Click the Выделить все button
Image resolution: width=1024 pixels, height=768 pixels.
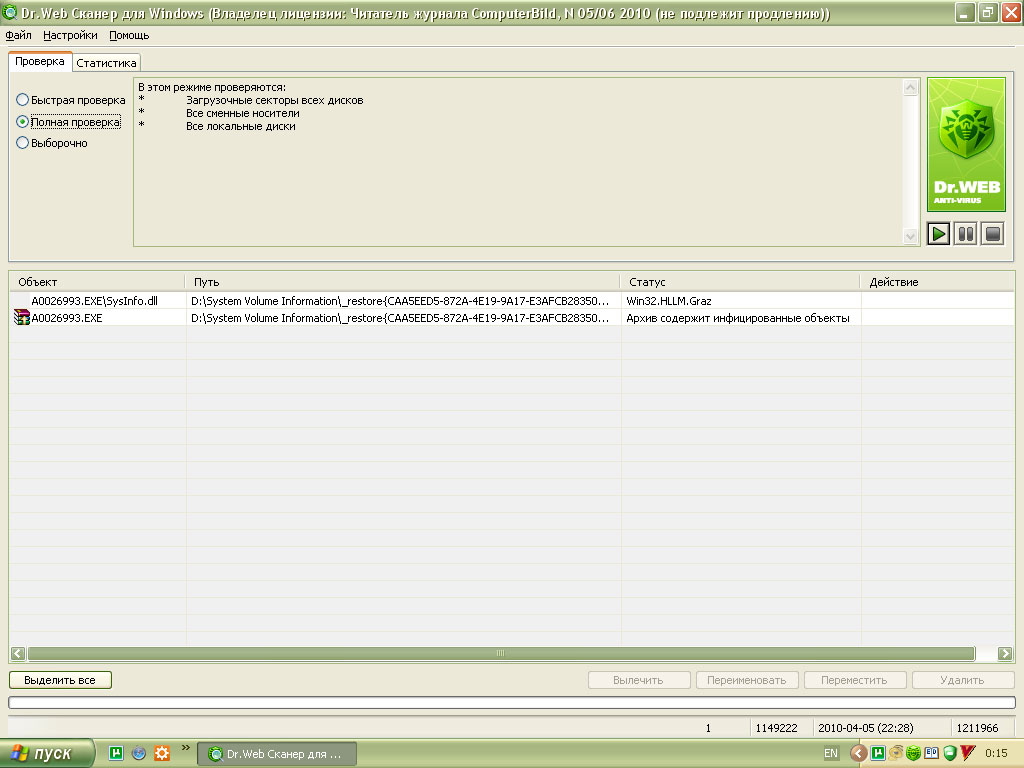point(60,680)
